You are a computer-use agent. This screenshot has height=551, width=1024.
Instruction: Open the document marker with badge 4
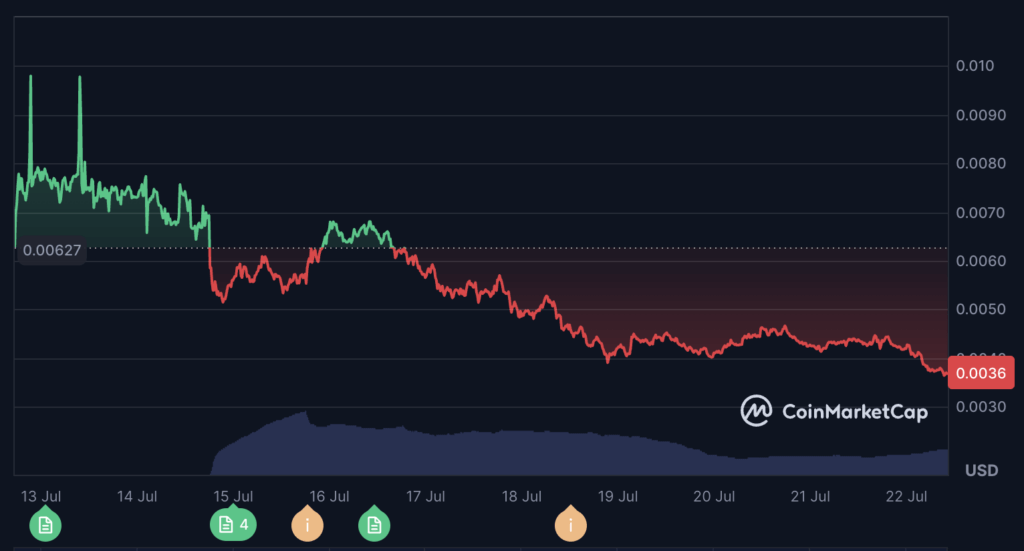pyautogui.click(x=234, y=524)
